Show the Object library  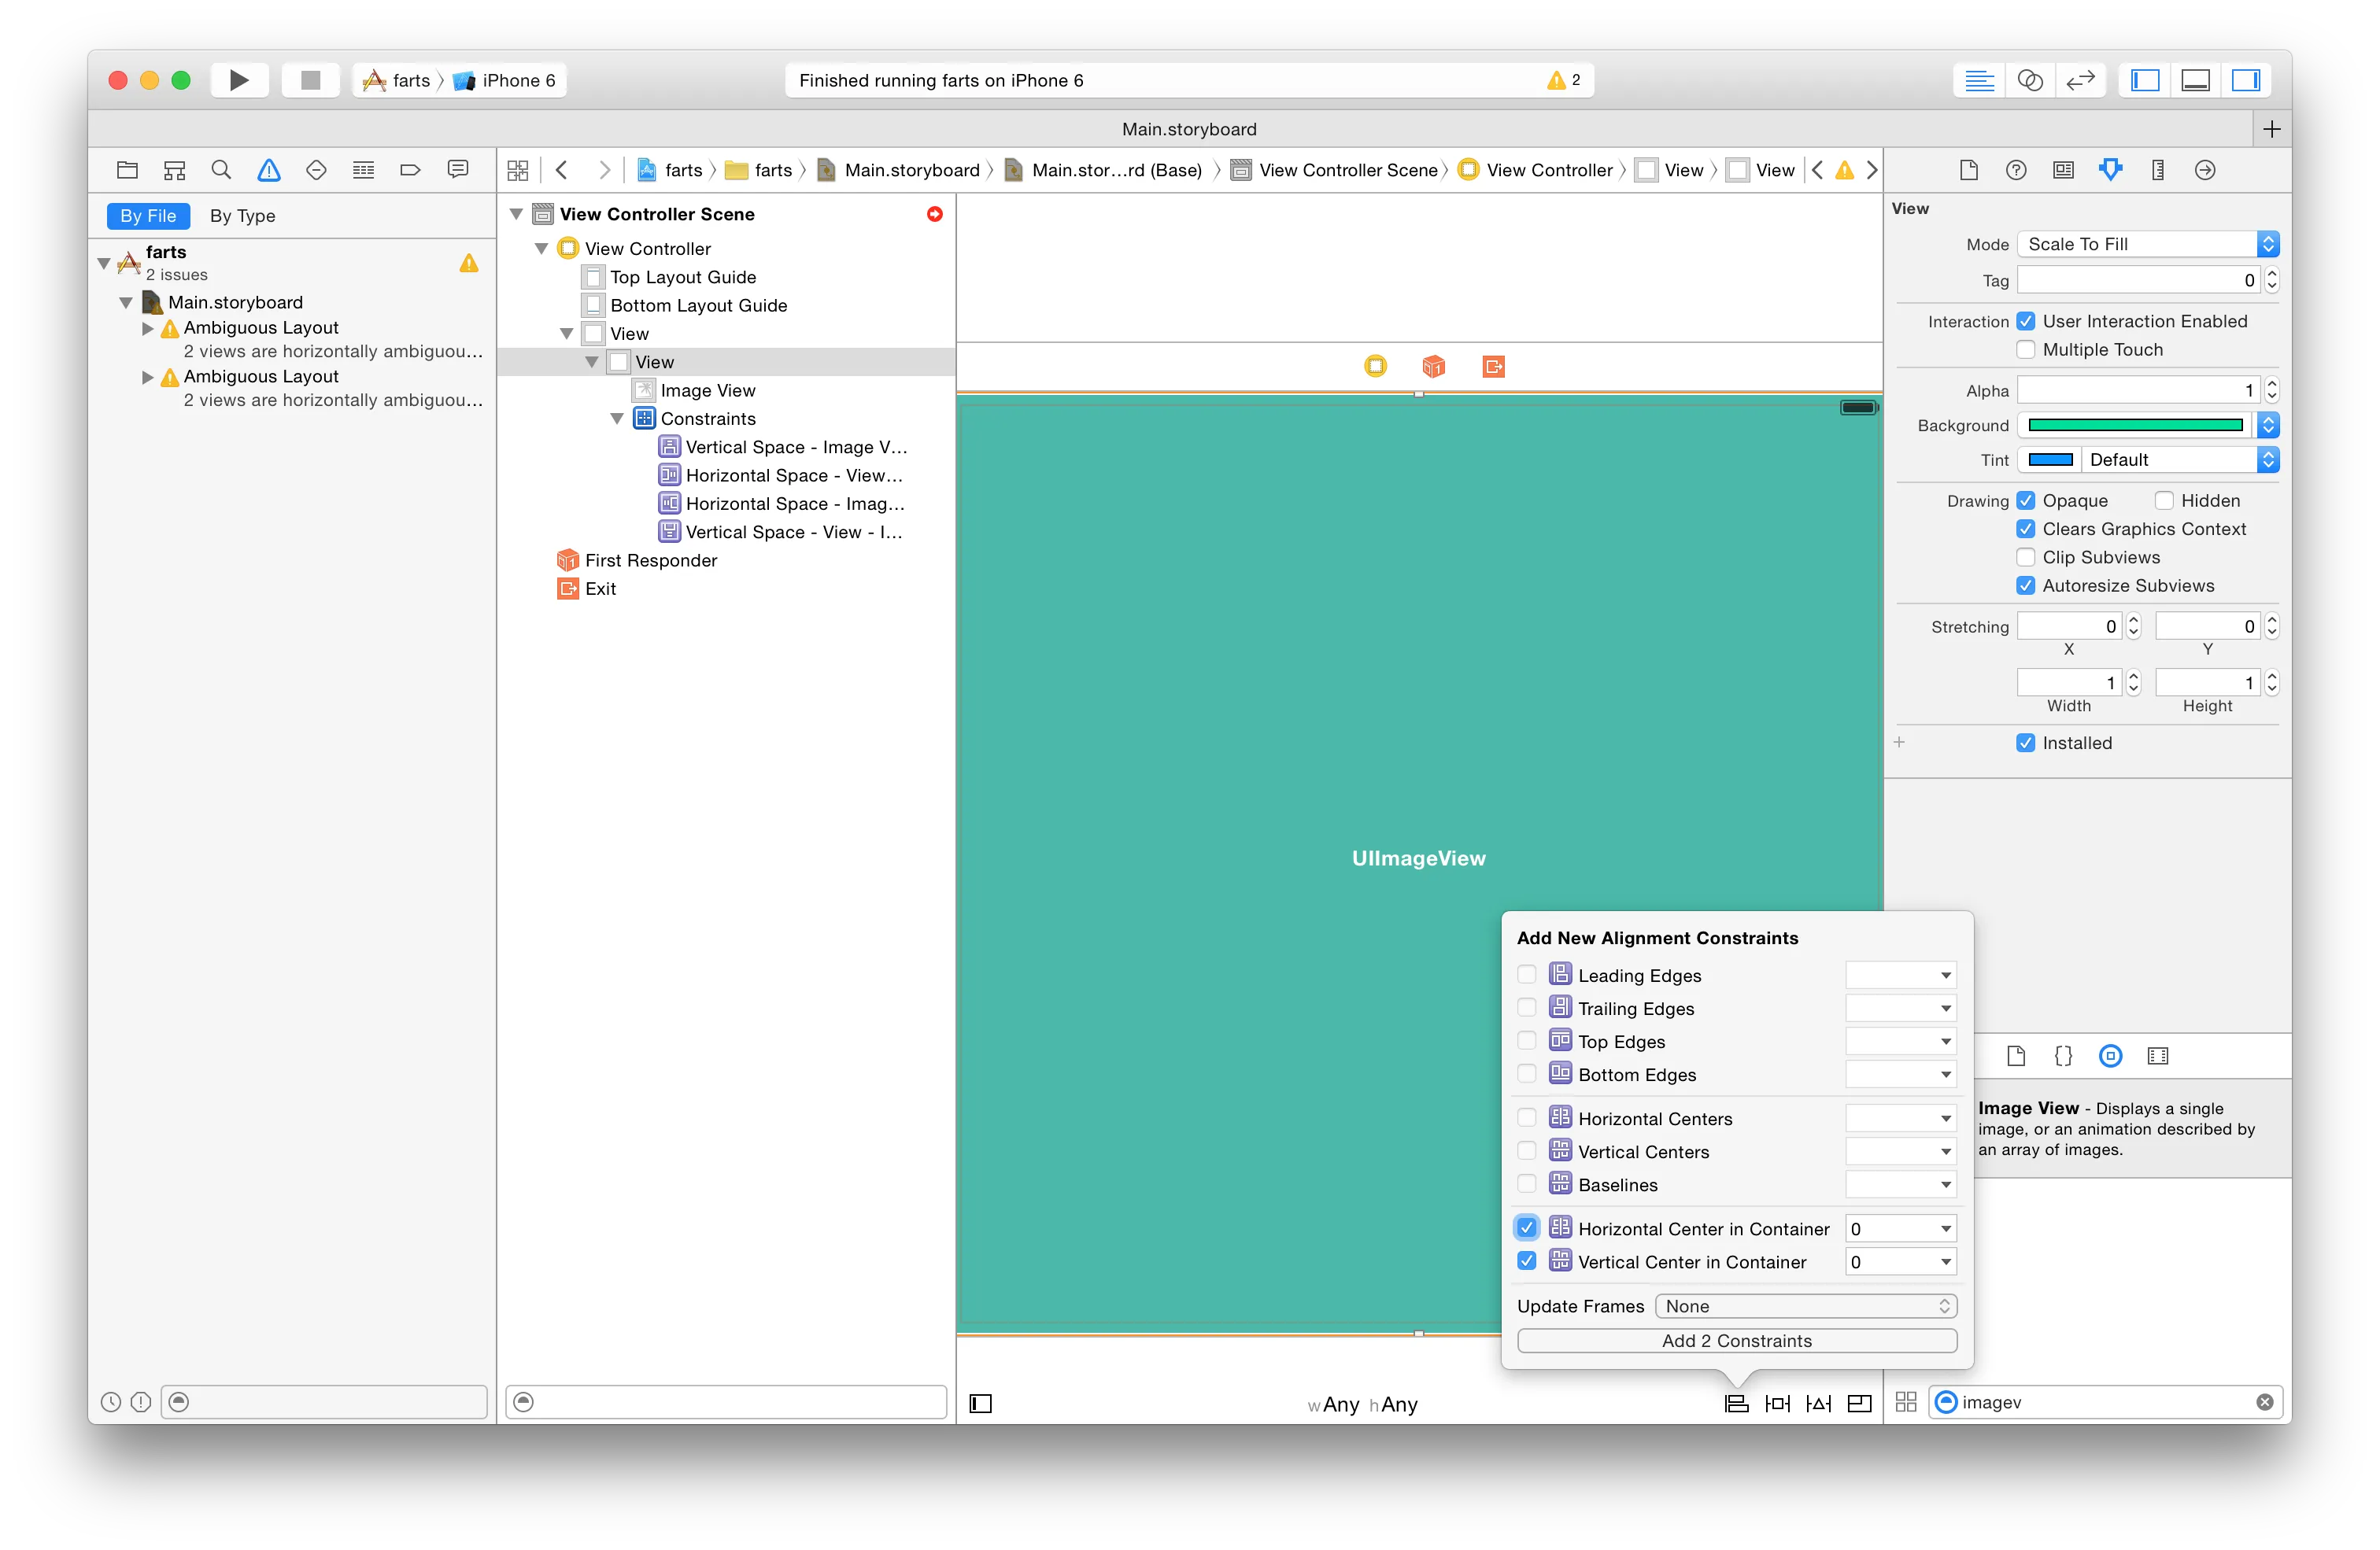[x=2111, y=1056]
